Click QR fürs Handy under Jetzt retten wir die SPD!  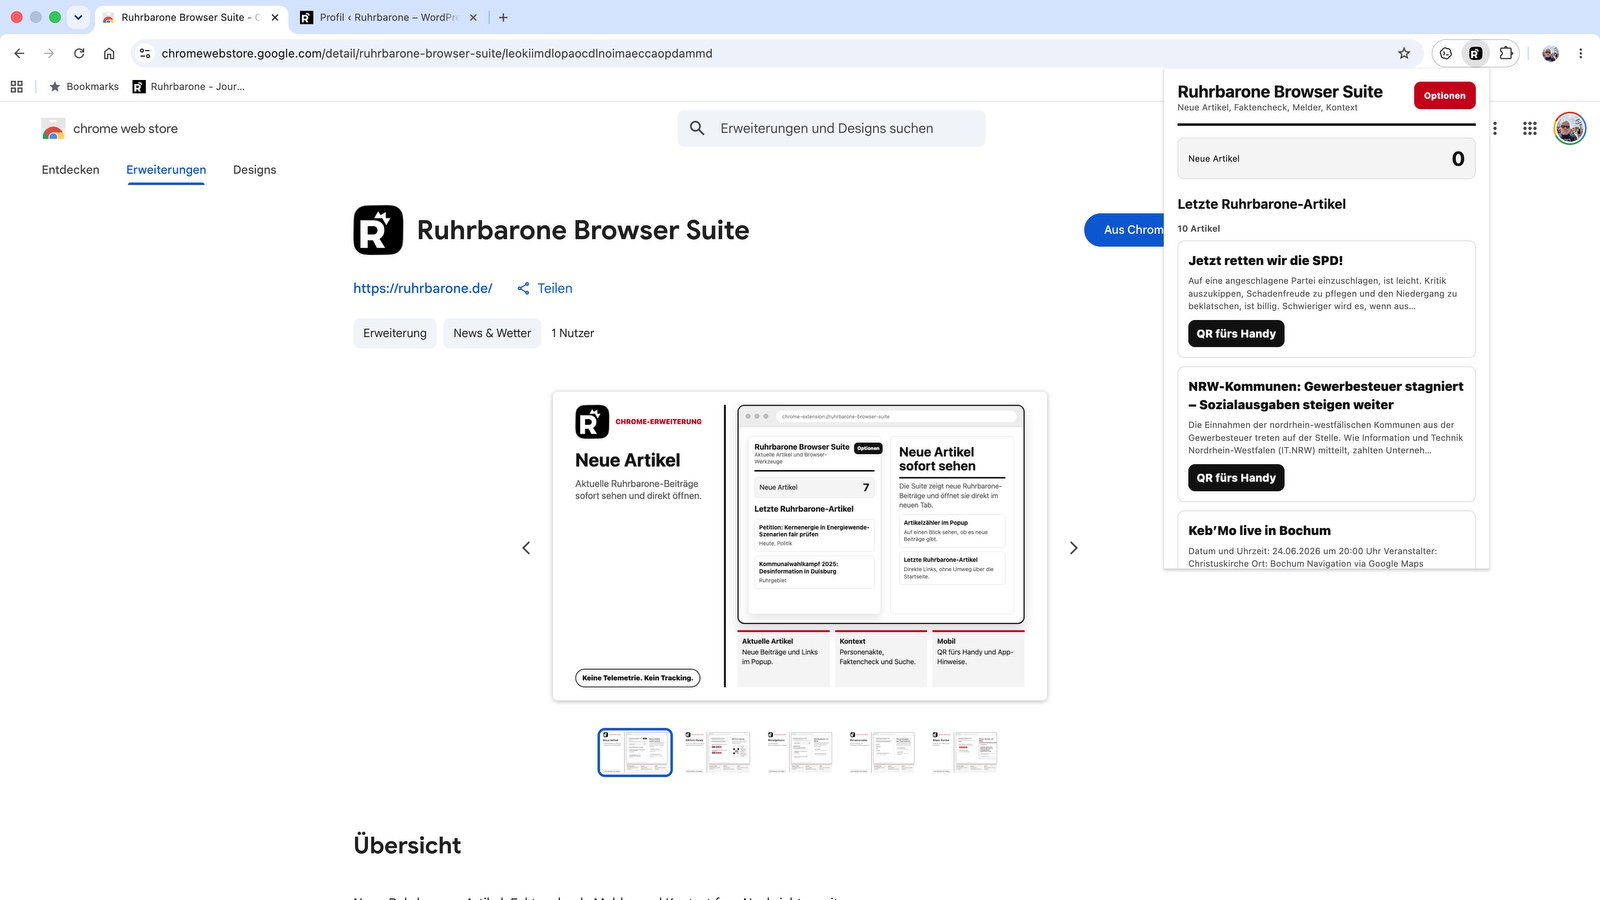pos(1236,334)
